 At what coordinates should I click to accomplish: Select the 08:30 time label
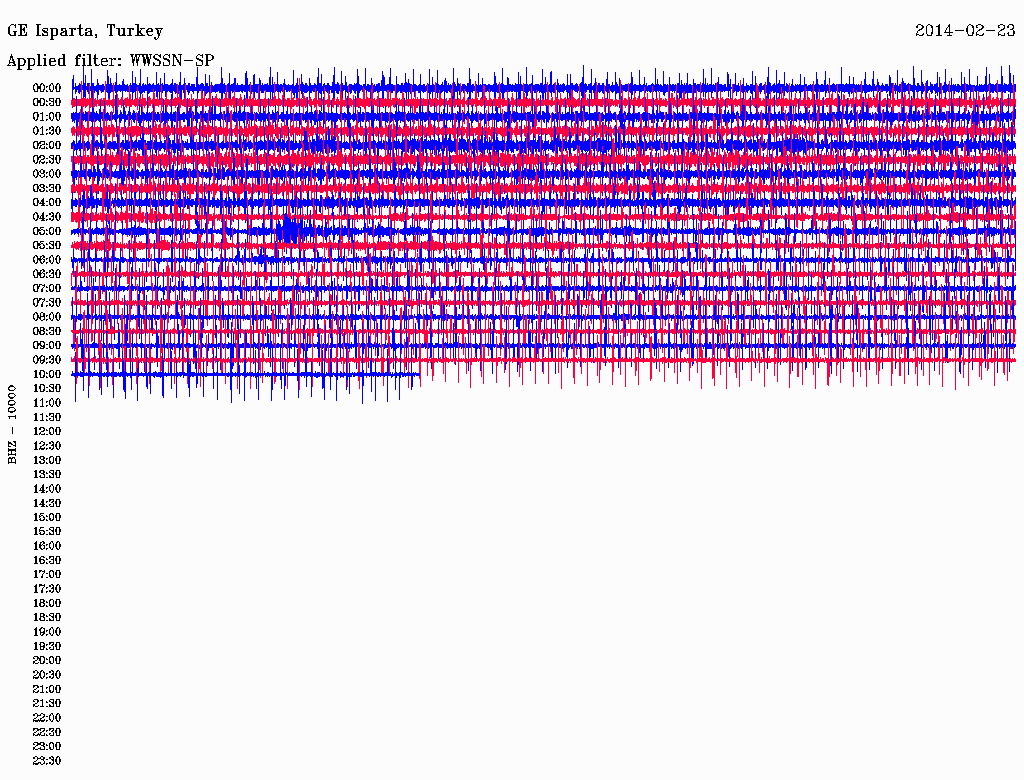pos(47,332)
